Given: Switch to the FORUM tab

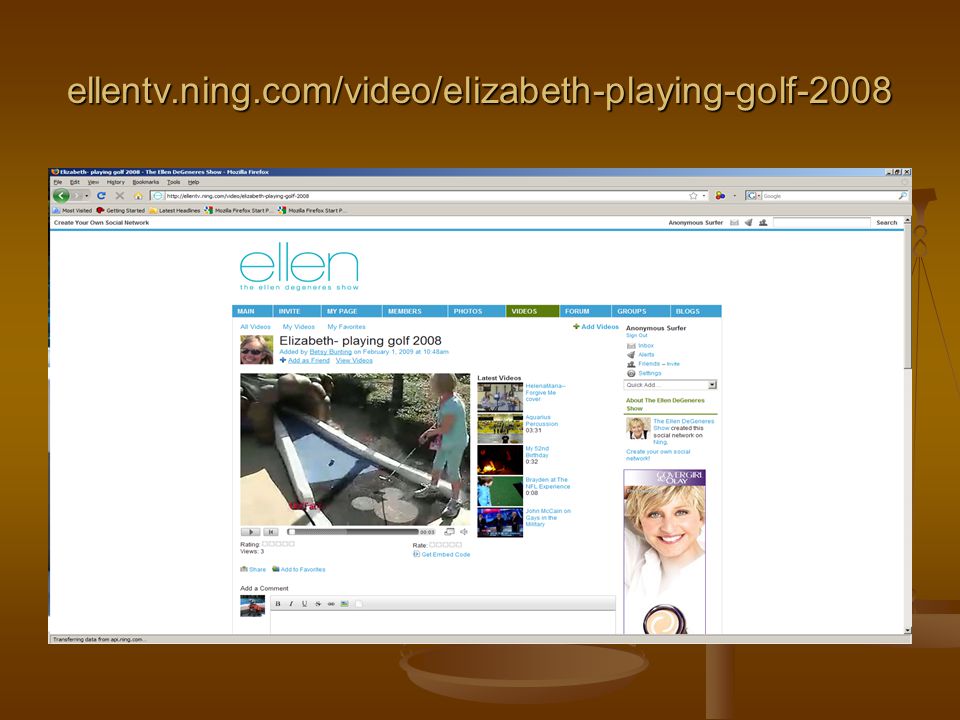Looking at the screenshot, I should pyautogui.click(x=585, y=311).
